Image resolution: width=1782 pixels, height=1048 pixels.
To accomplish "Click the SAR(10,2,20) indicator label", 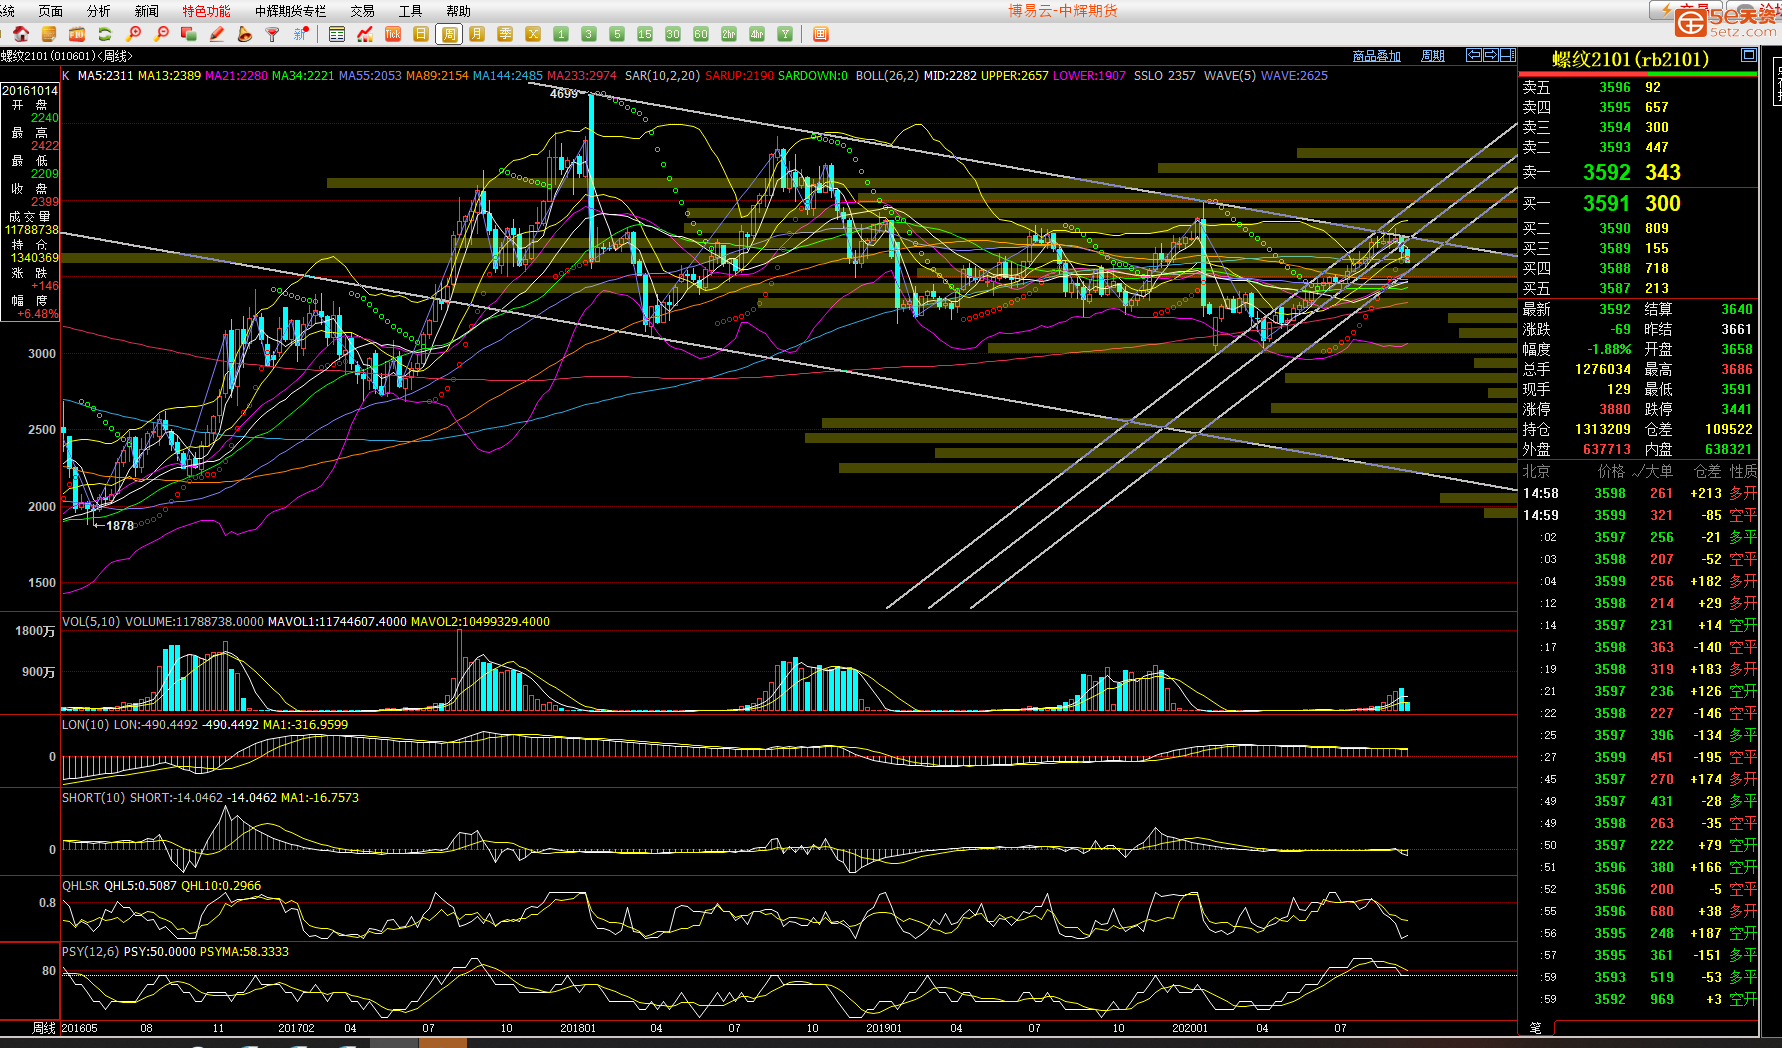I will point(662,75).
